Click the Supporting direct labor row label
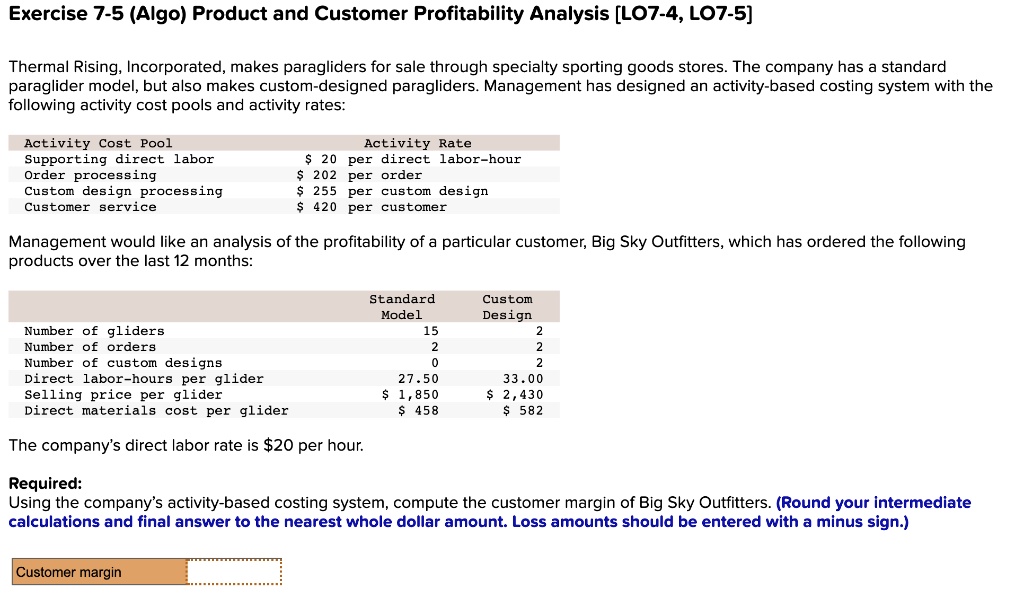This screenshot has height=615, width=1024. point(119,159)
